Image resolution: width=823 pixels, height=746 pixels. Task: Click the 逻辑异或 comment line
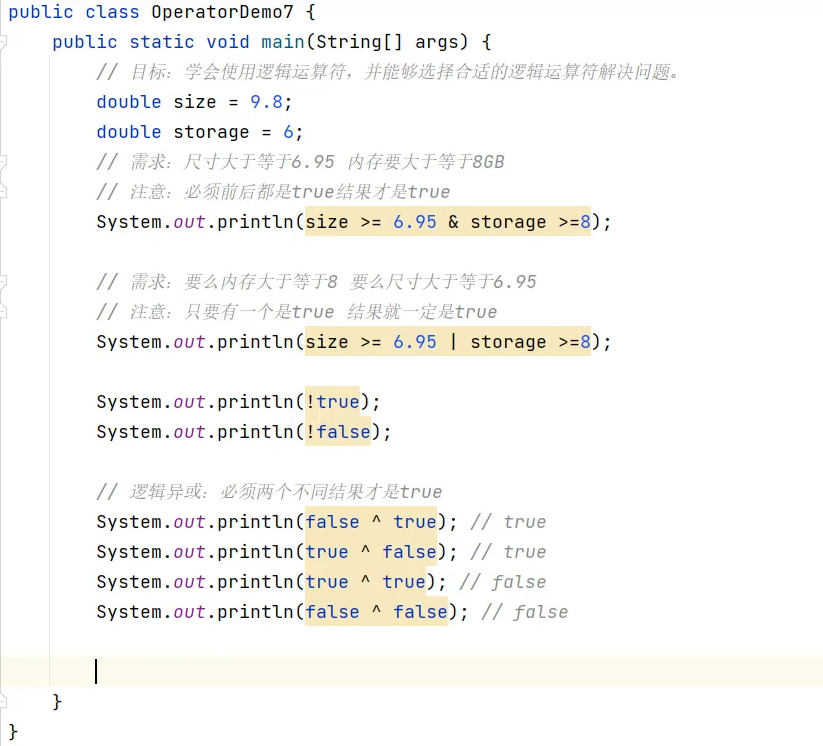(269, 491)
